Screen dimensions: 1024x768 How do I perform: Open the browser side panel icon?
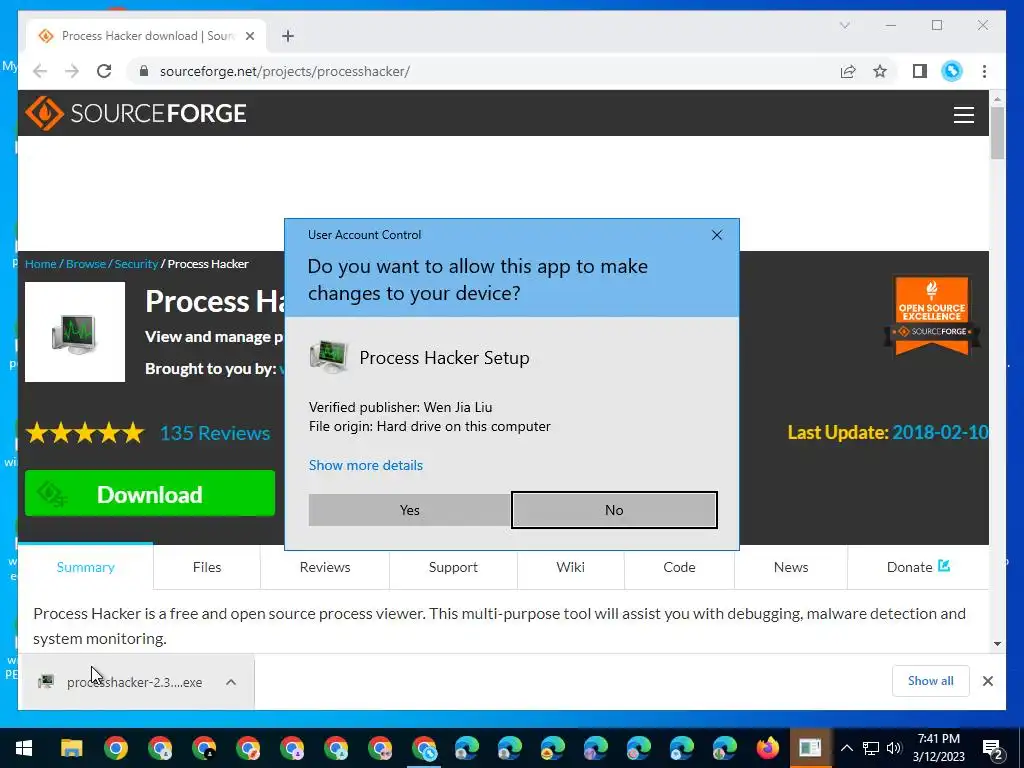(x=920, y=71)
